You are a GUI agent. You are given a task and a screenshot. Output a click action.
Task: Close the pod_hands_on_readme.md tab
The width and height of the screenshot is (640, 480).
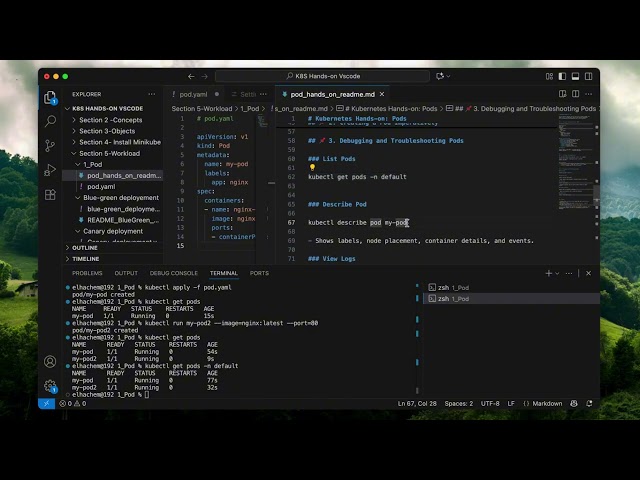pyautogui.click(x=382, y=94)
